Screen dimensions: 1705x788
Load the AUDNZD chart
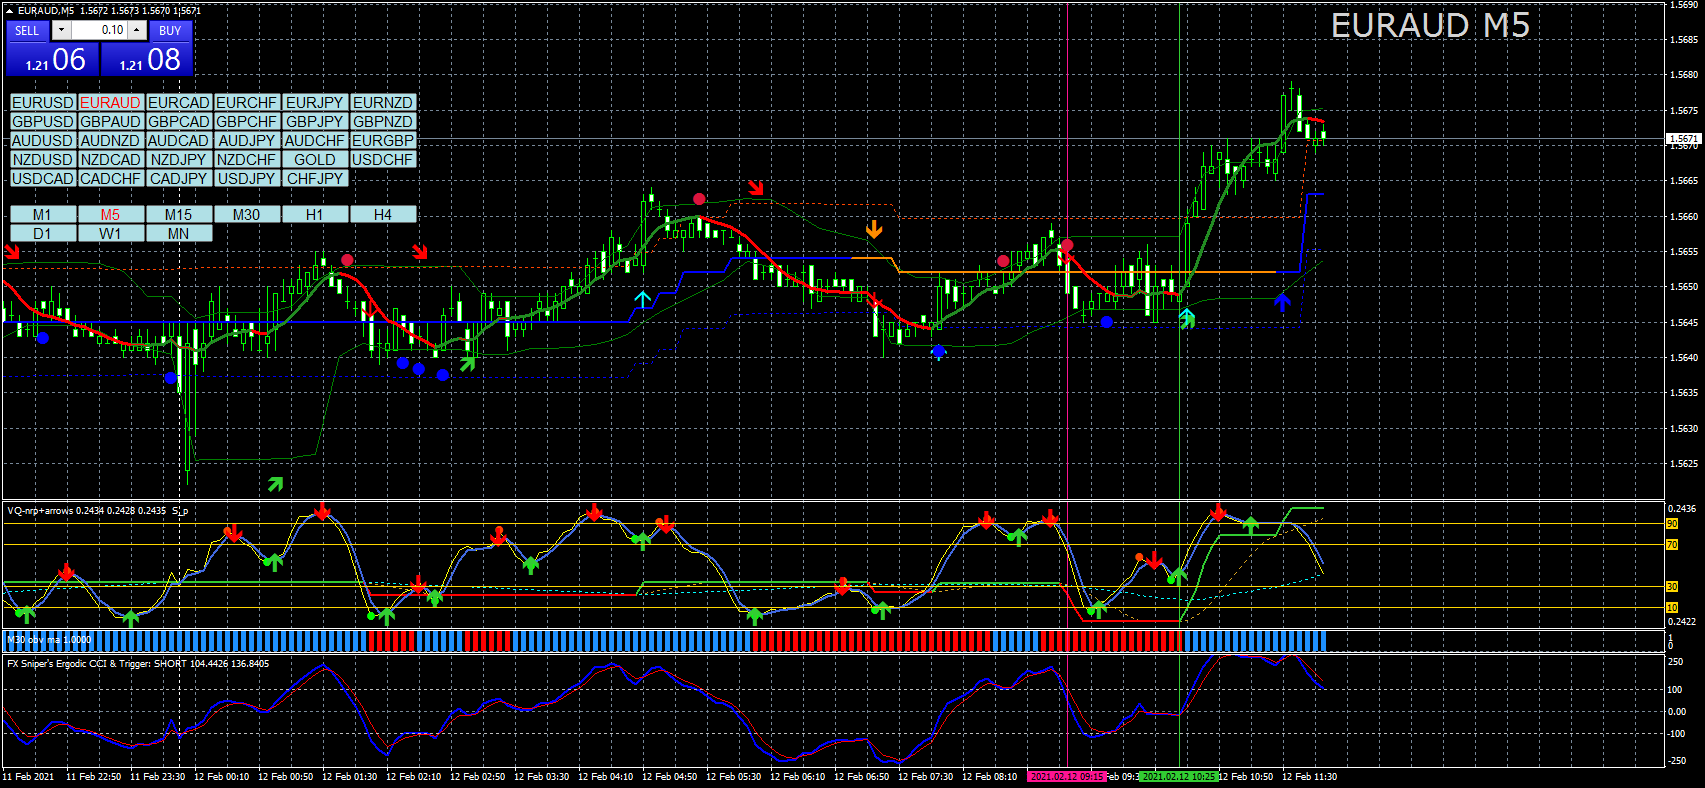[x=110, y=141]
